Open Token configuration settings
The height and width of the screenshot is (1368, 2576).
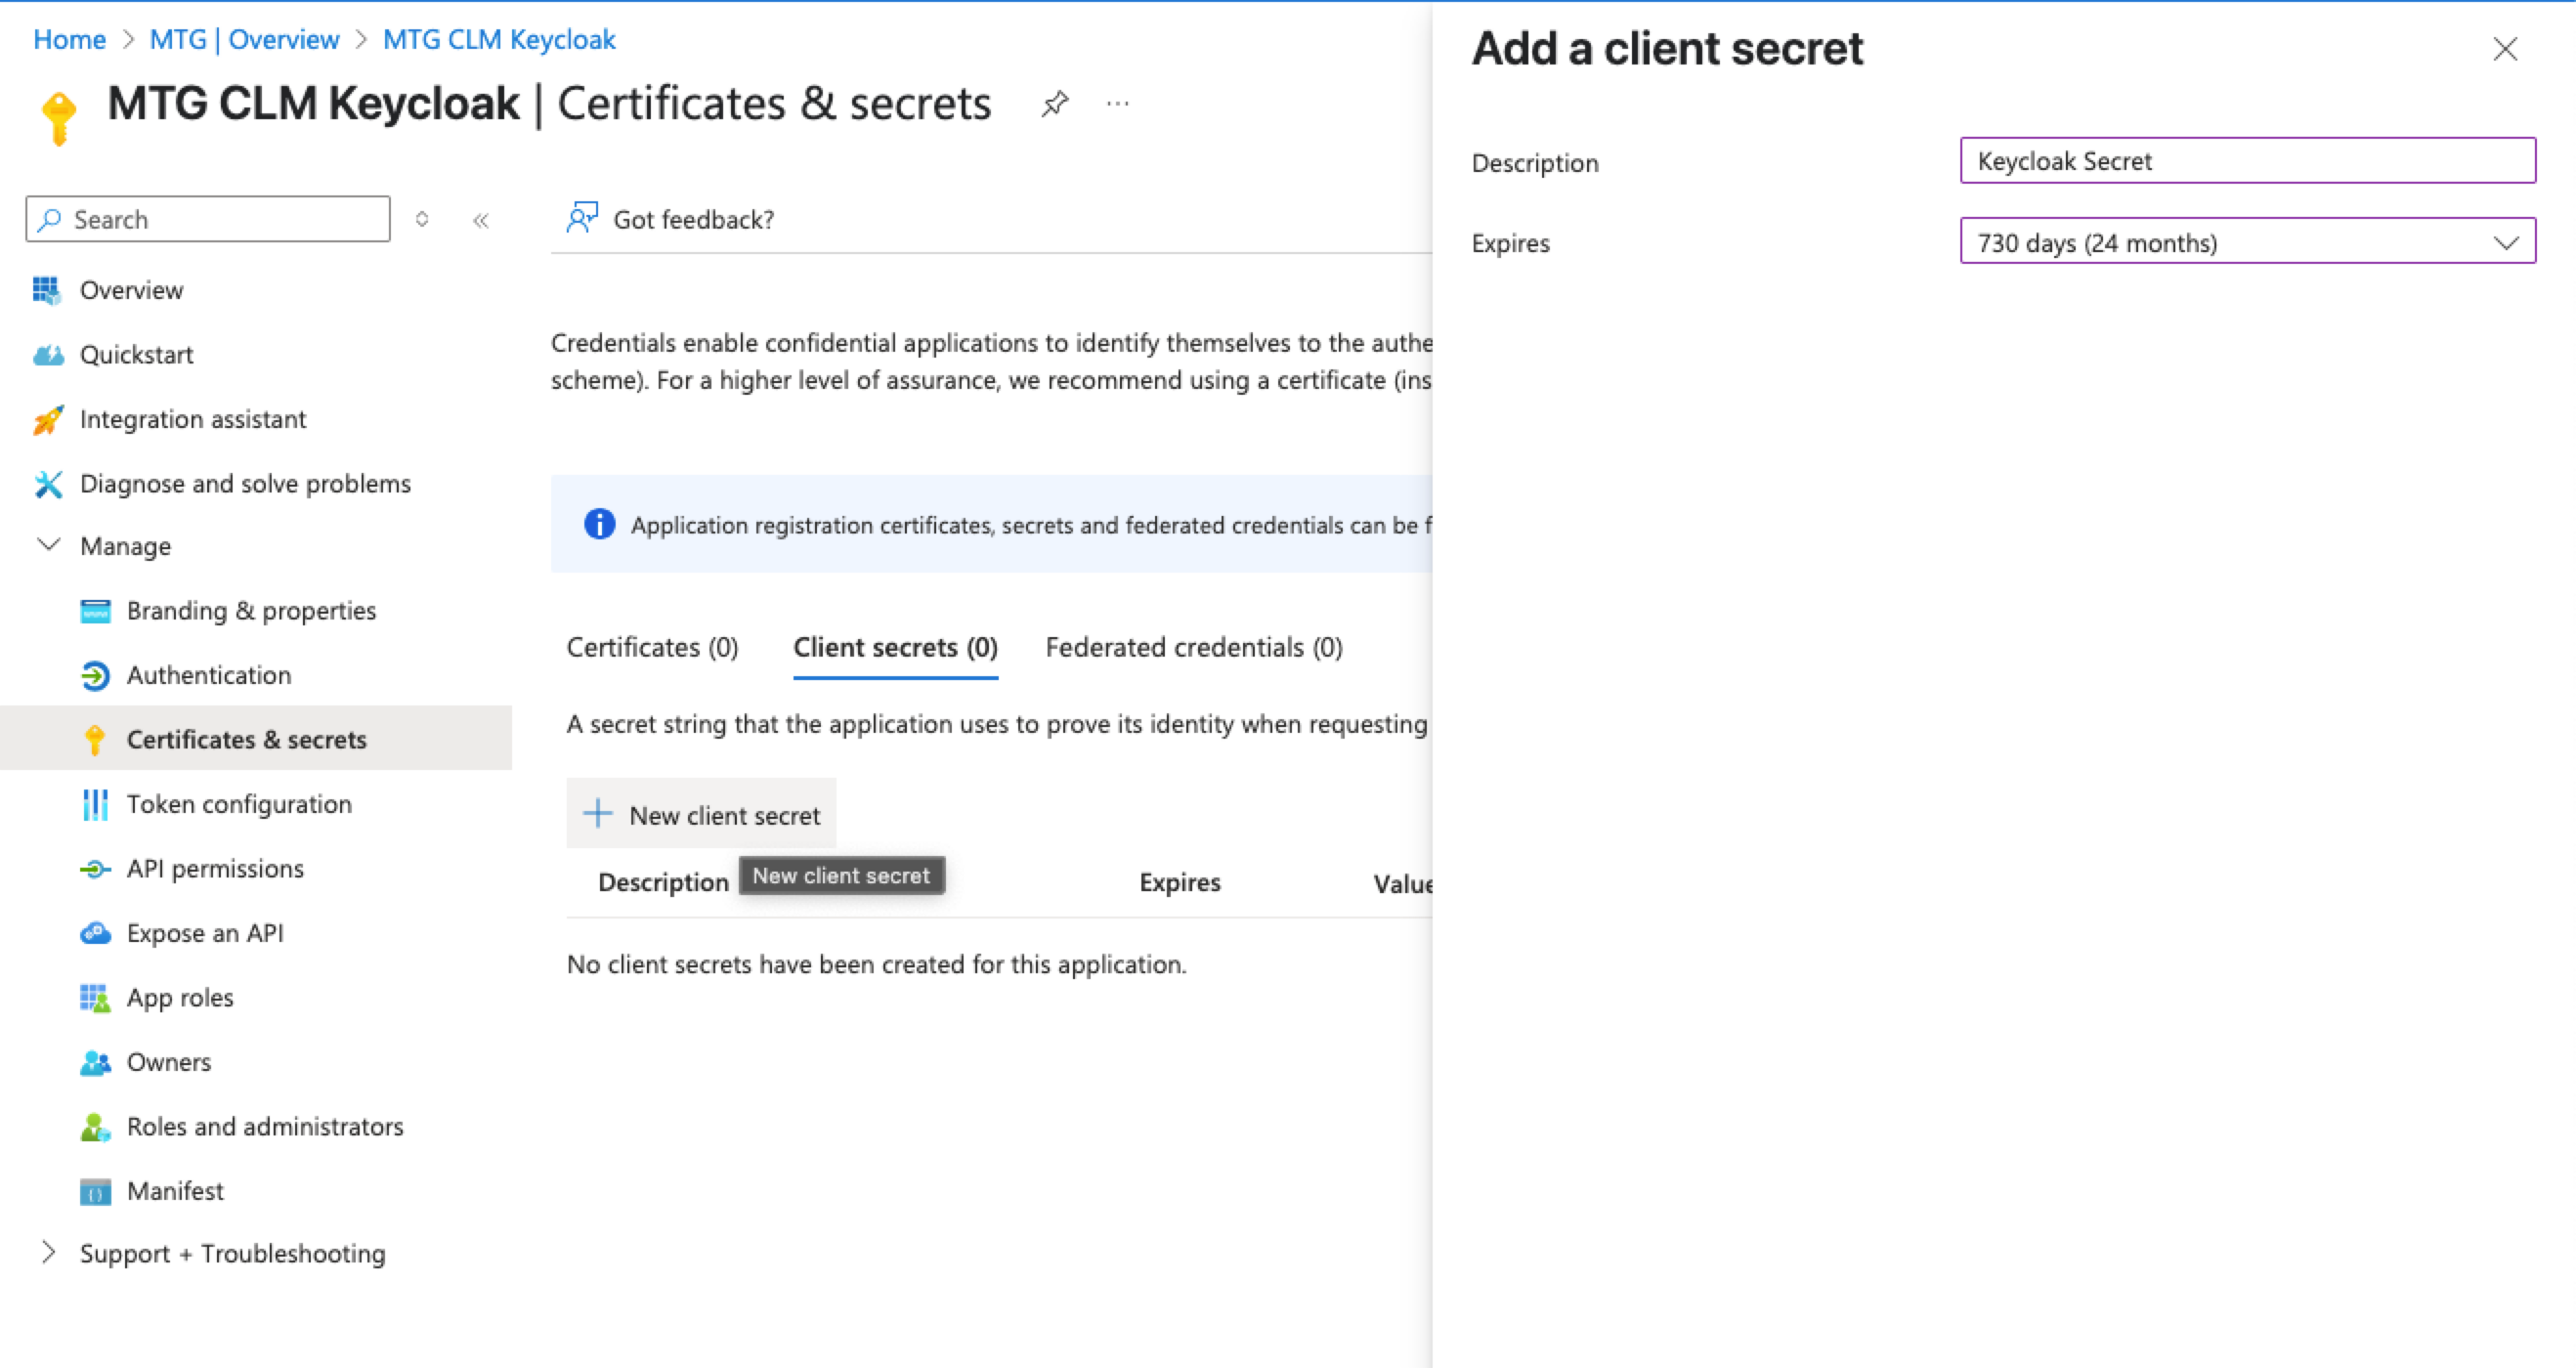point(239,804)
